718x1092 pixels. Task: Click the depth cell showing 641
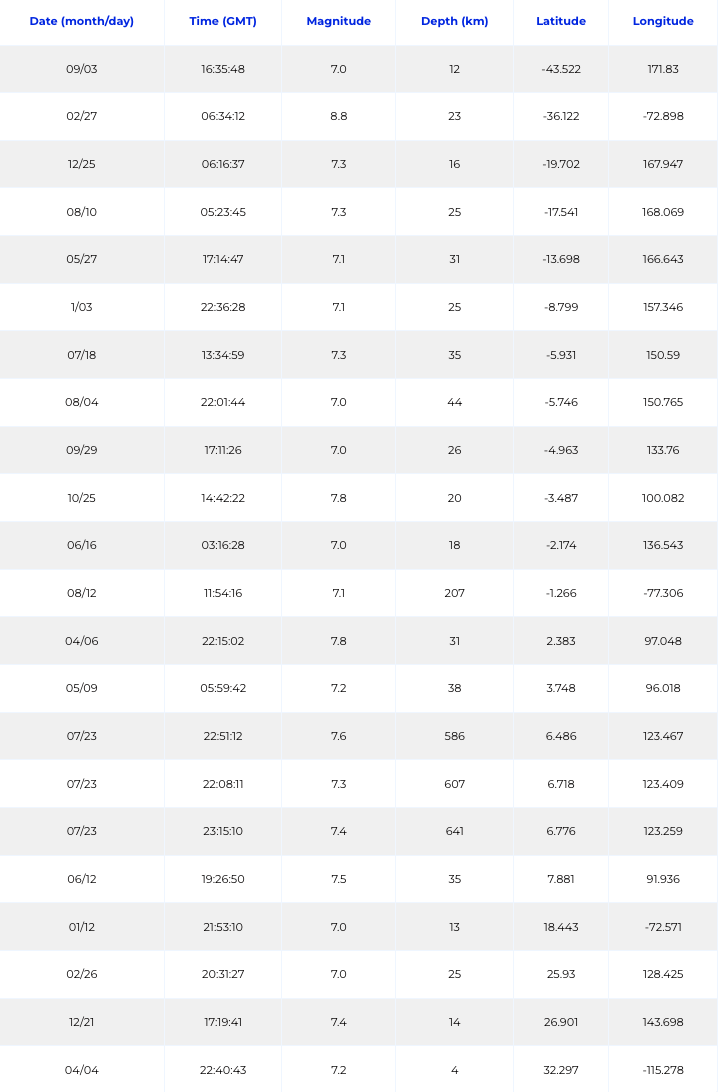coord(455,831)
